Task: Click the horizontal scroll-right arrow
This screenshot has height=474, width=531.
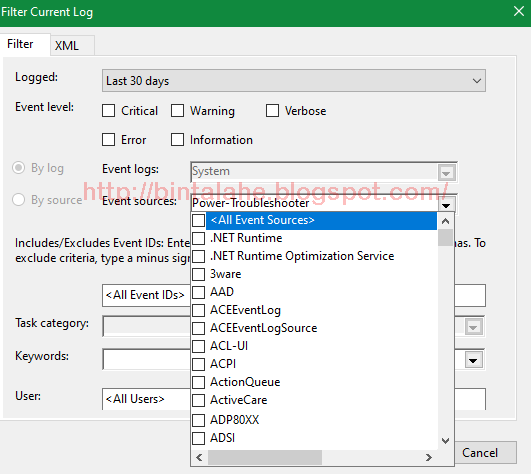Action: click(x=429, y=458)
